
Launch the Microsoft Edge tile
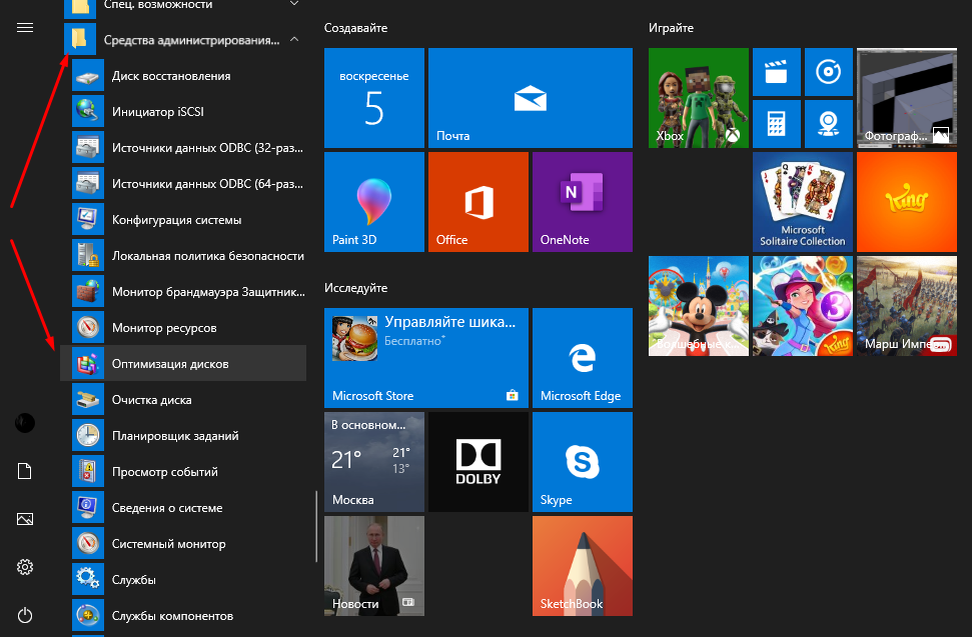(583, 358)
